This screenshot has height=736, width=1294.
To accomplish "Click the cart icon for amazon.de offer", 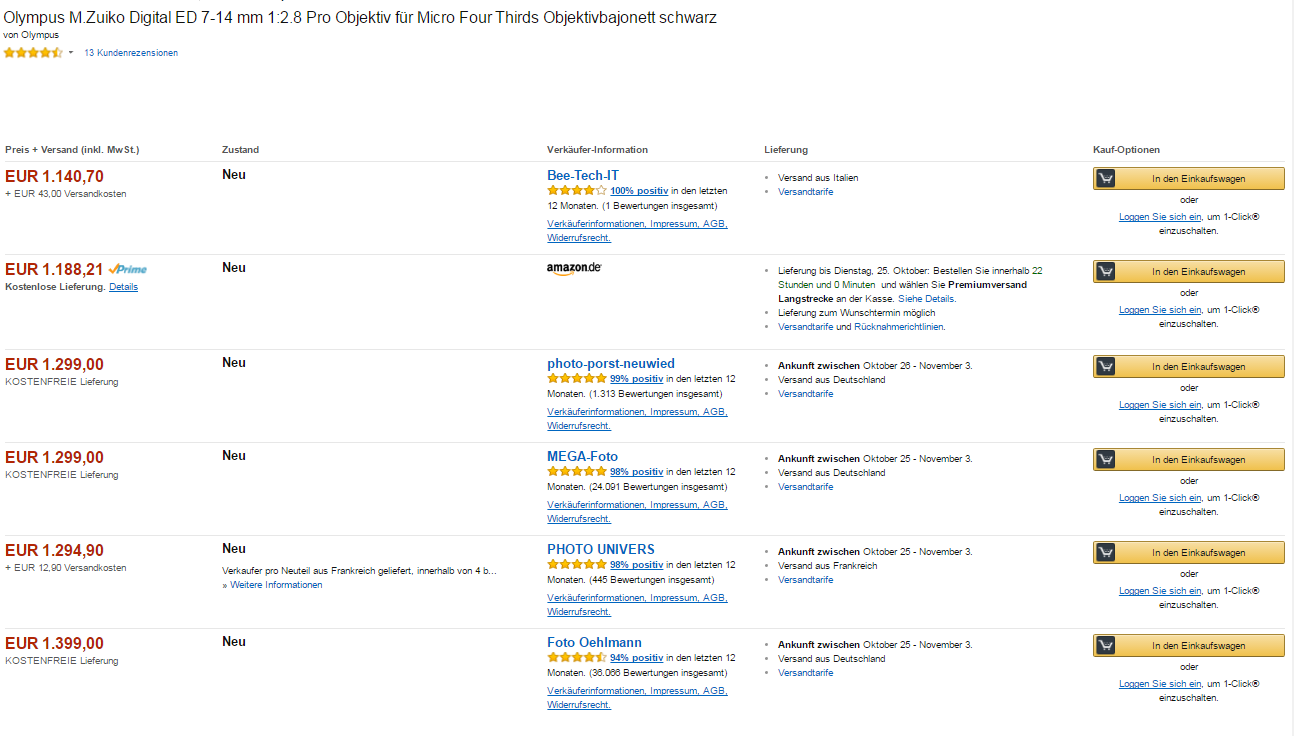I will (x=1106, y=272).
